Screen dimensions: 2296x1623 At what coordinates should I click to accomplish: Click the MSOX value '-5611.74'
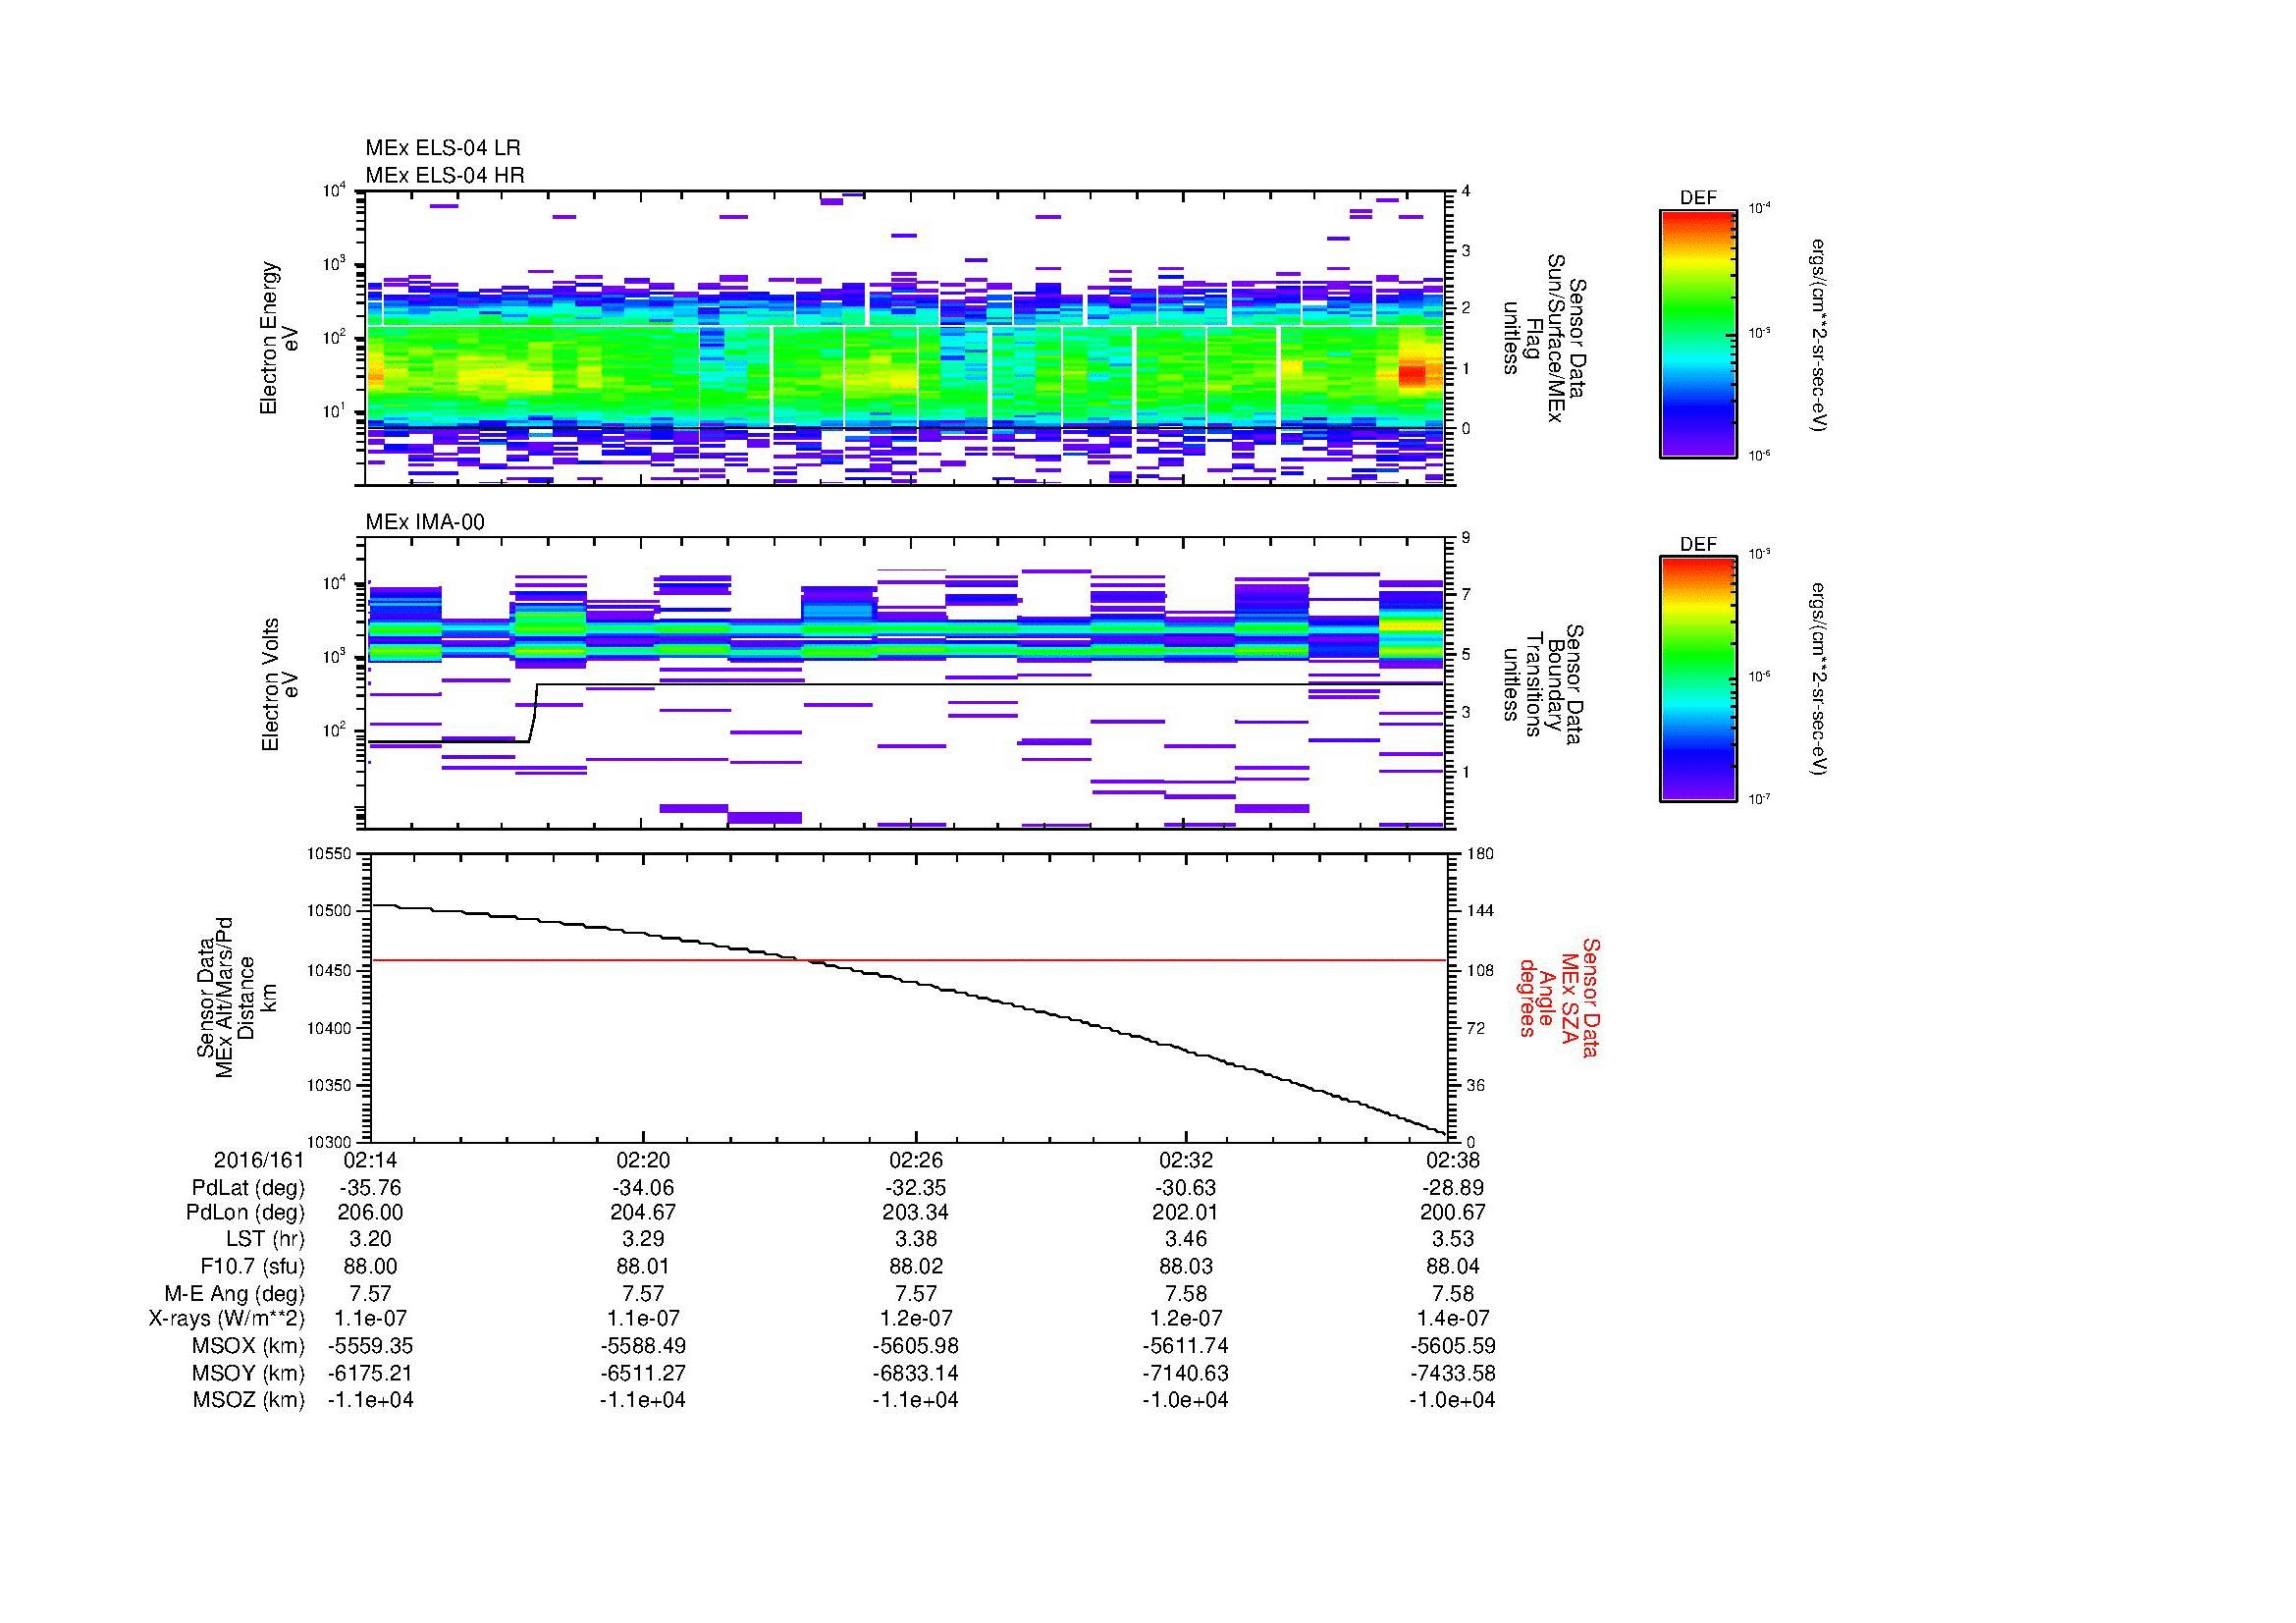coord(1186,1345)
